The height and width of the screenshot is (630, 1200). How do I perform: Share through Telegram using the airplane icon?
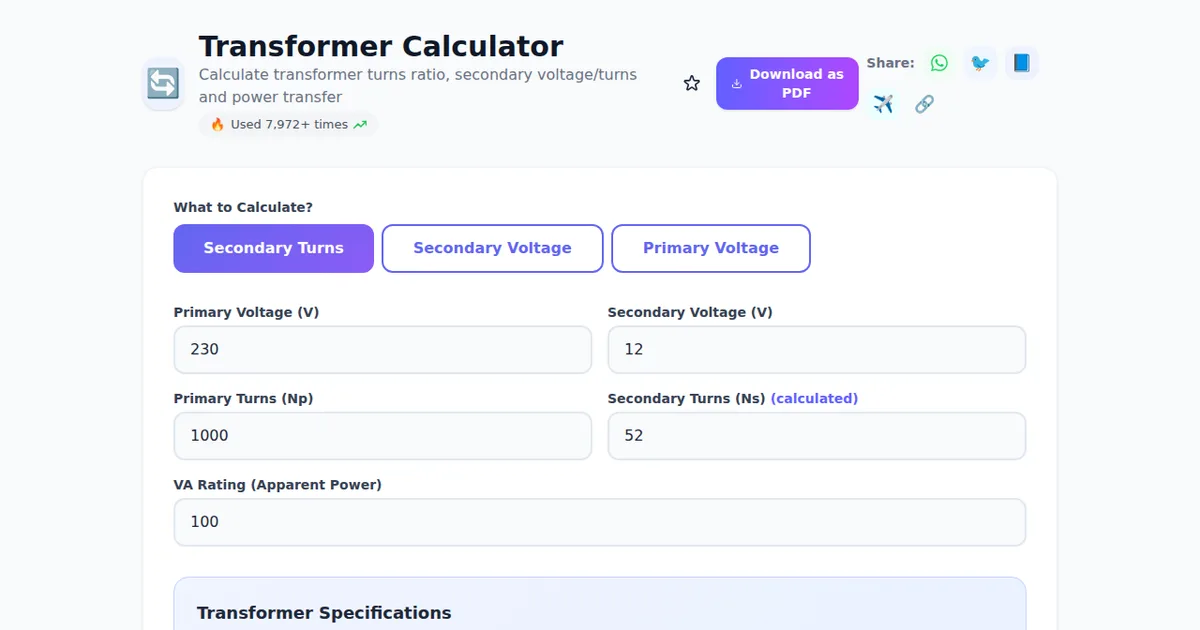click(x=883, y=103)
